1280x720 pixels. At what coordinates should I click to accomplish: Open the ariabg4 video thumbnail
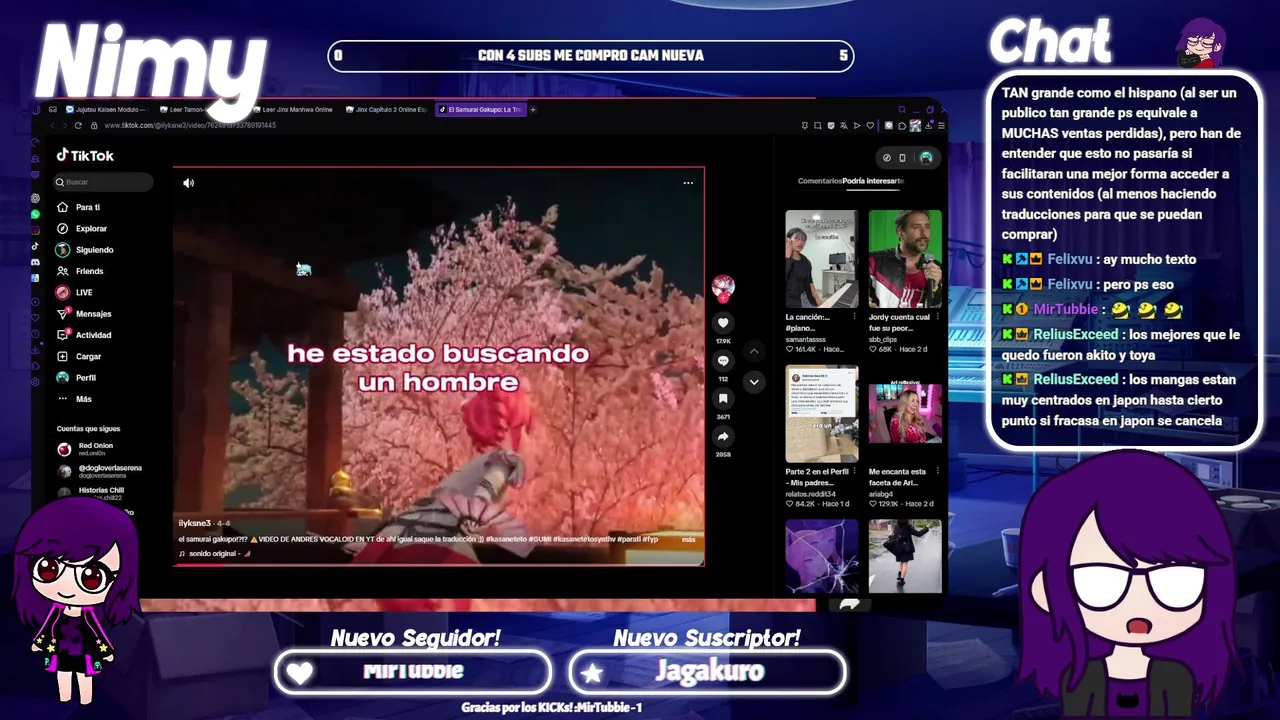pos(905,414)
